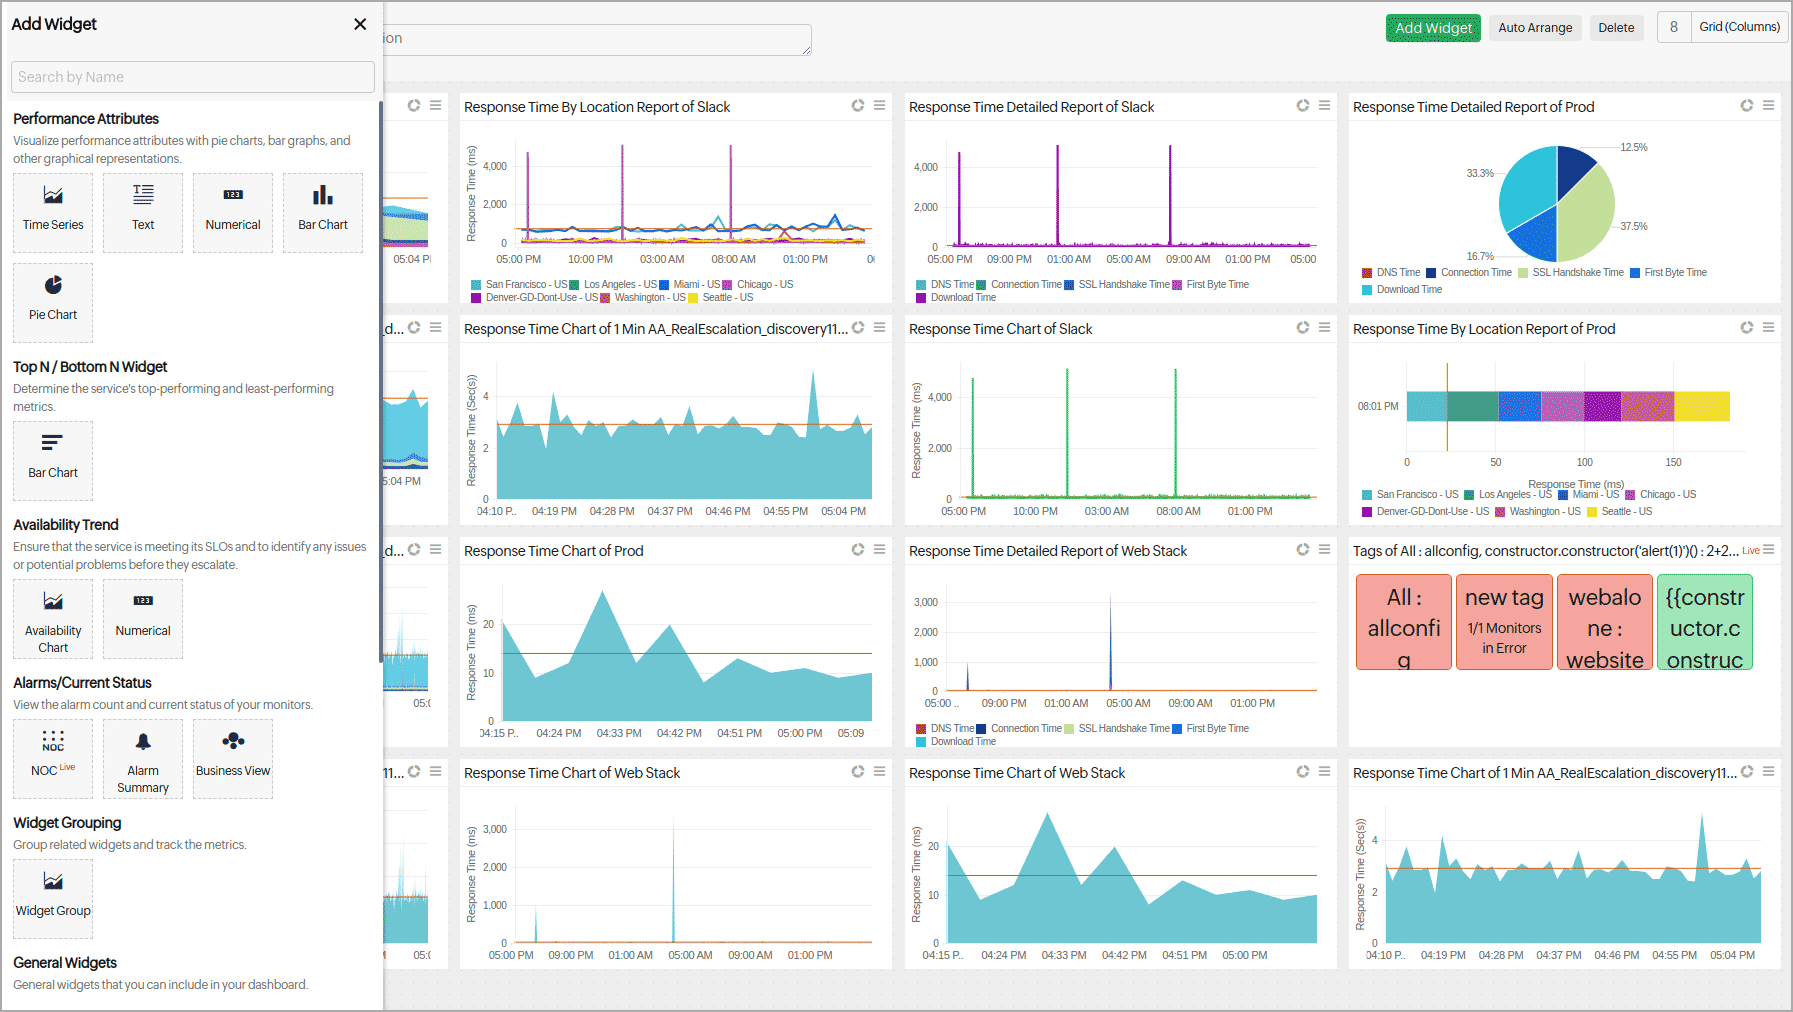
Task: Open menu of Response Time By Location Report of Prod
Action: point(1769,327)
